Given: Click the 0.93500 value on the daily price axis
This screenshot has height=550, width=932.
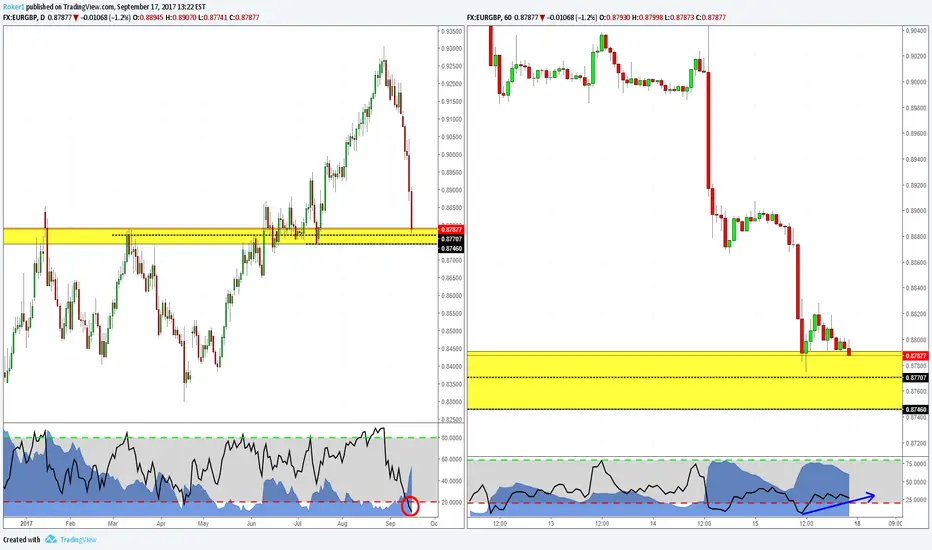Looking at the screenshot, I should tap(452, 31).
